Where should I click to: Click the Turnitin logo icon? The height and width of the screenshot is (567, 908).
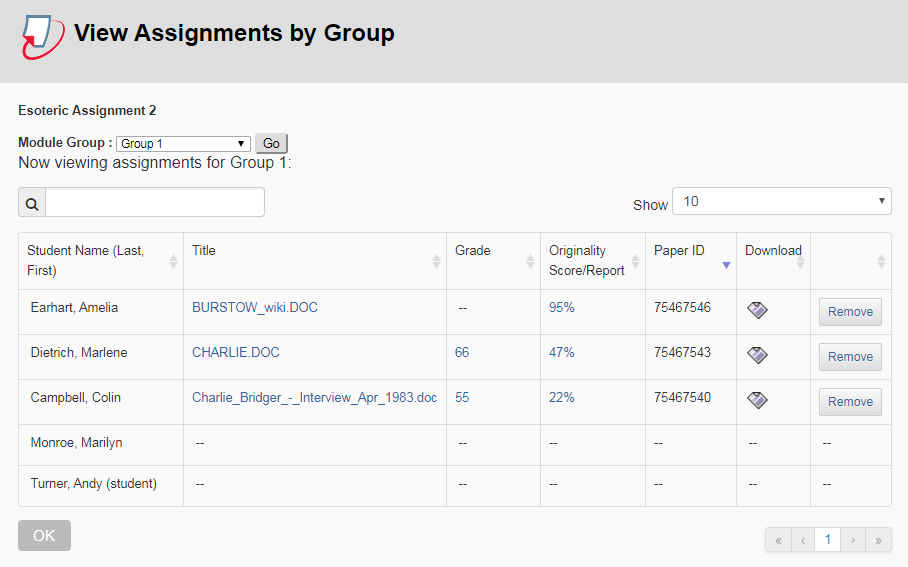43,37
